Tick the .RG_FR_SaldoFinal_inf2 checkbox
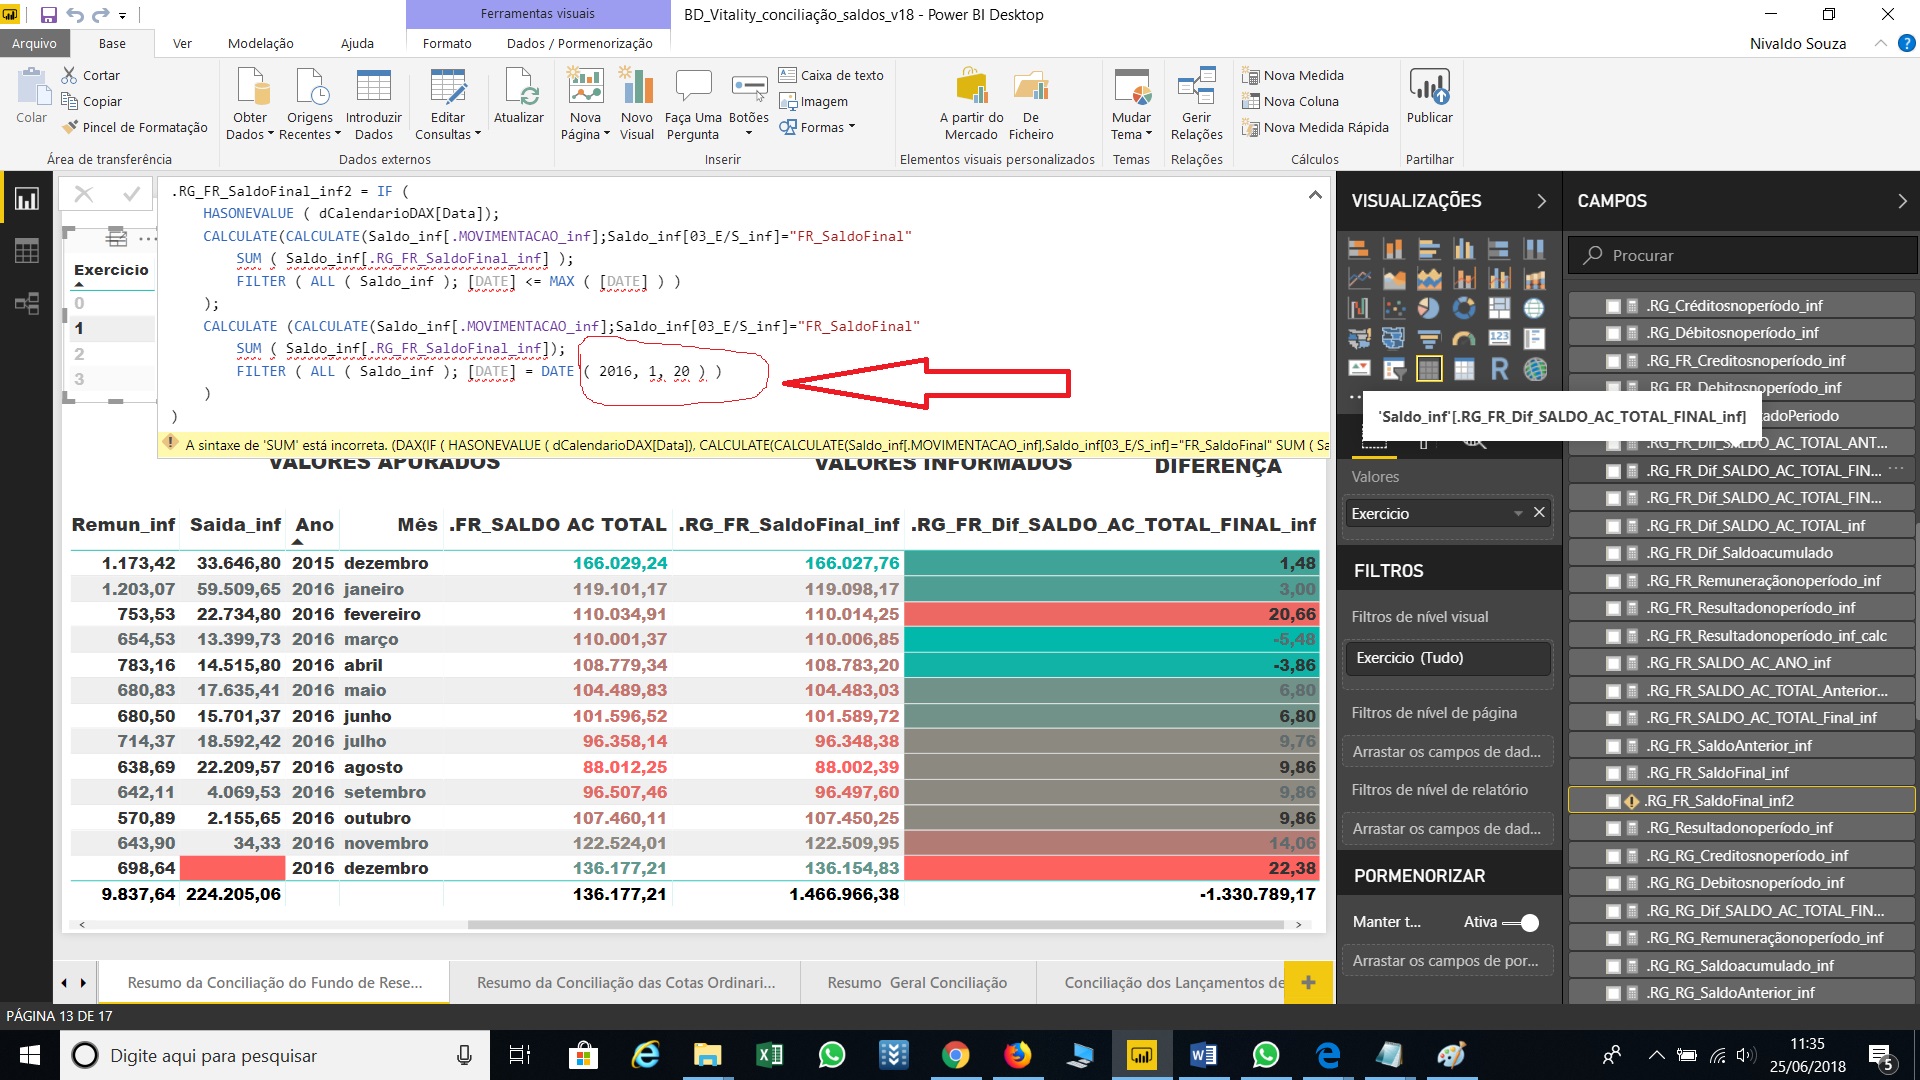 click(x=1613, y=801)
